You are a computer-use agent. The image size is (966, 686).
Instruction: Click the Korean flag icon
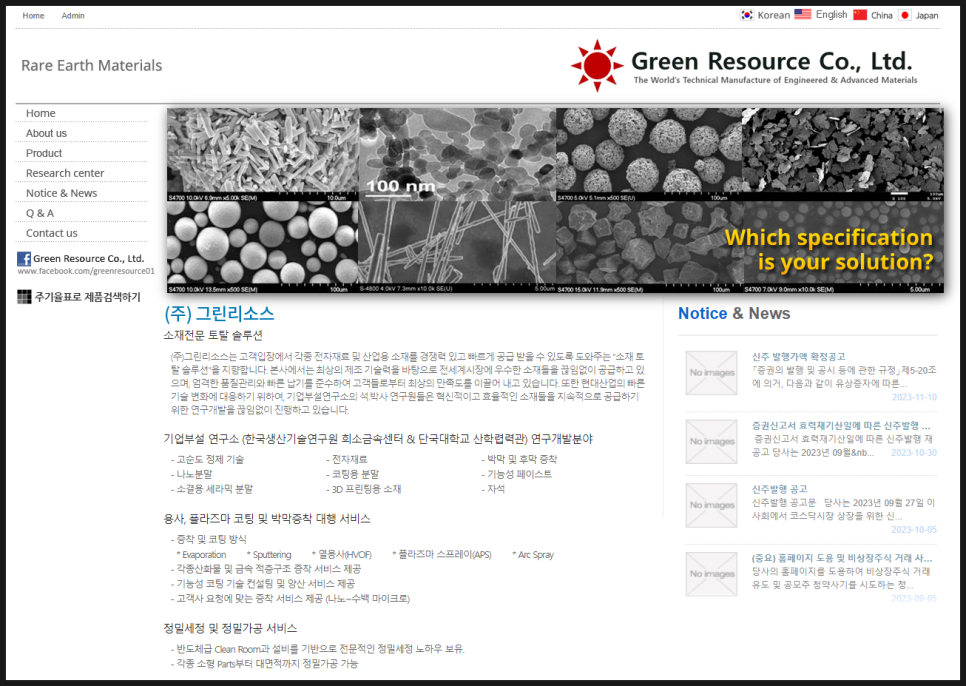pos(747,15)
